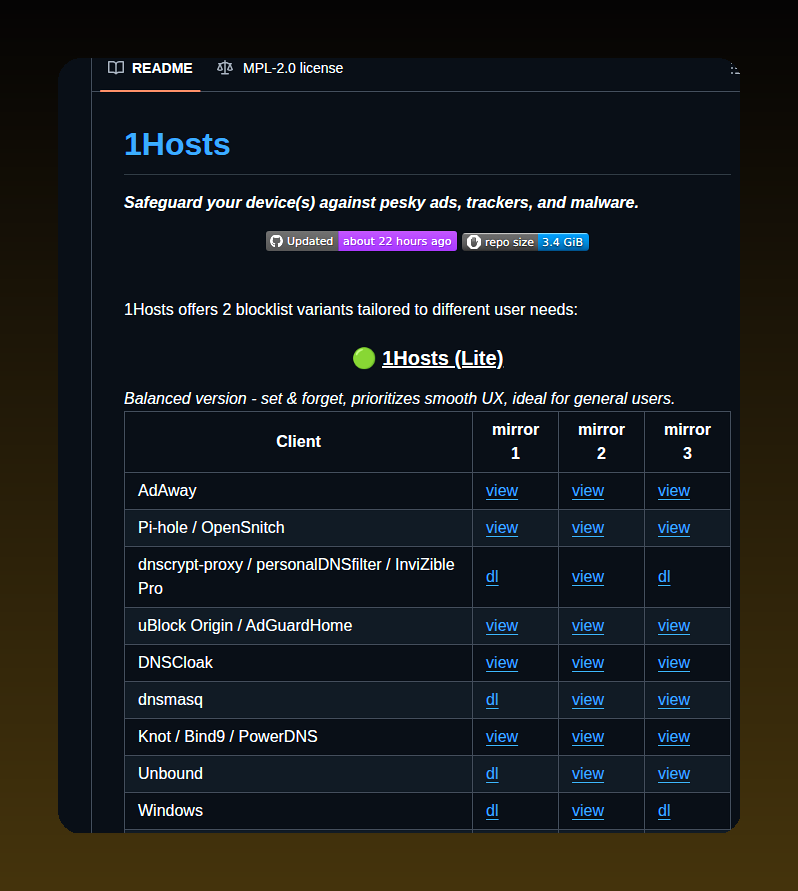Open the README tab

pyautogui.click(x=150, y=68)
